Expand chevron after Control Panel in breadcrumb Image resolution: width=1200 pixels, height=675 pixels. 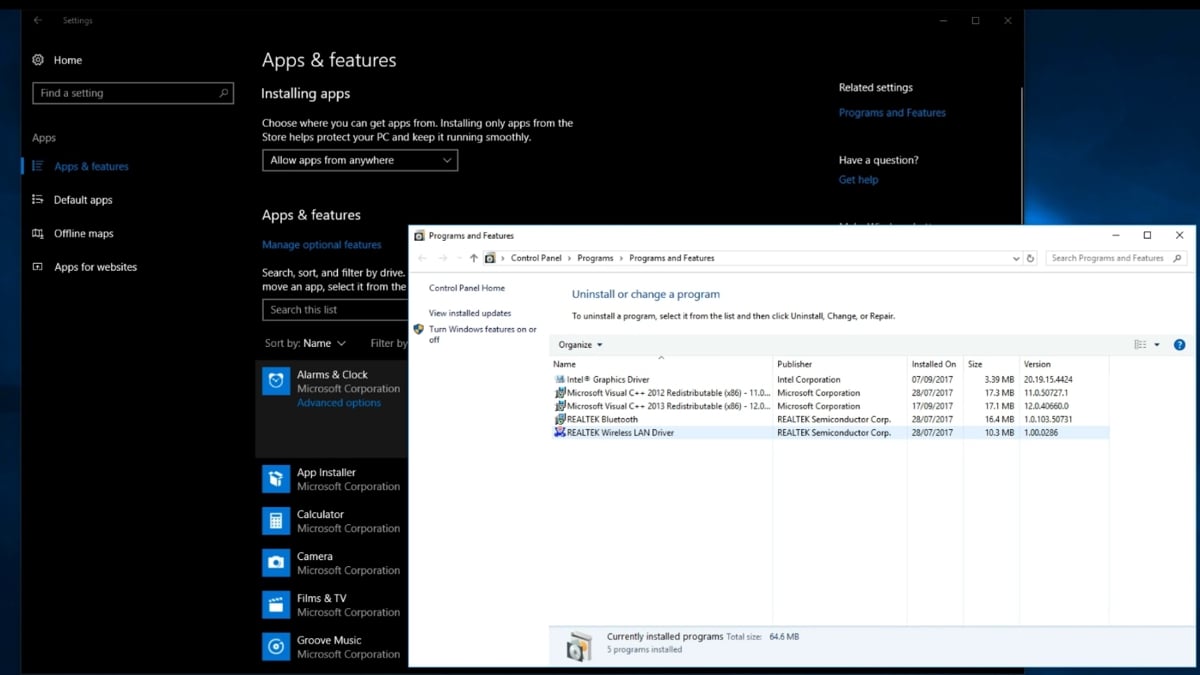(569, 258)
